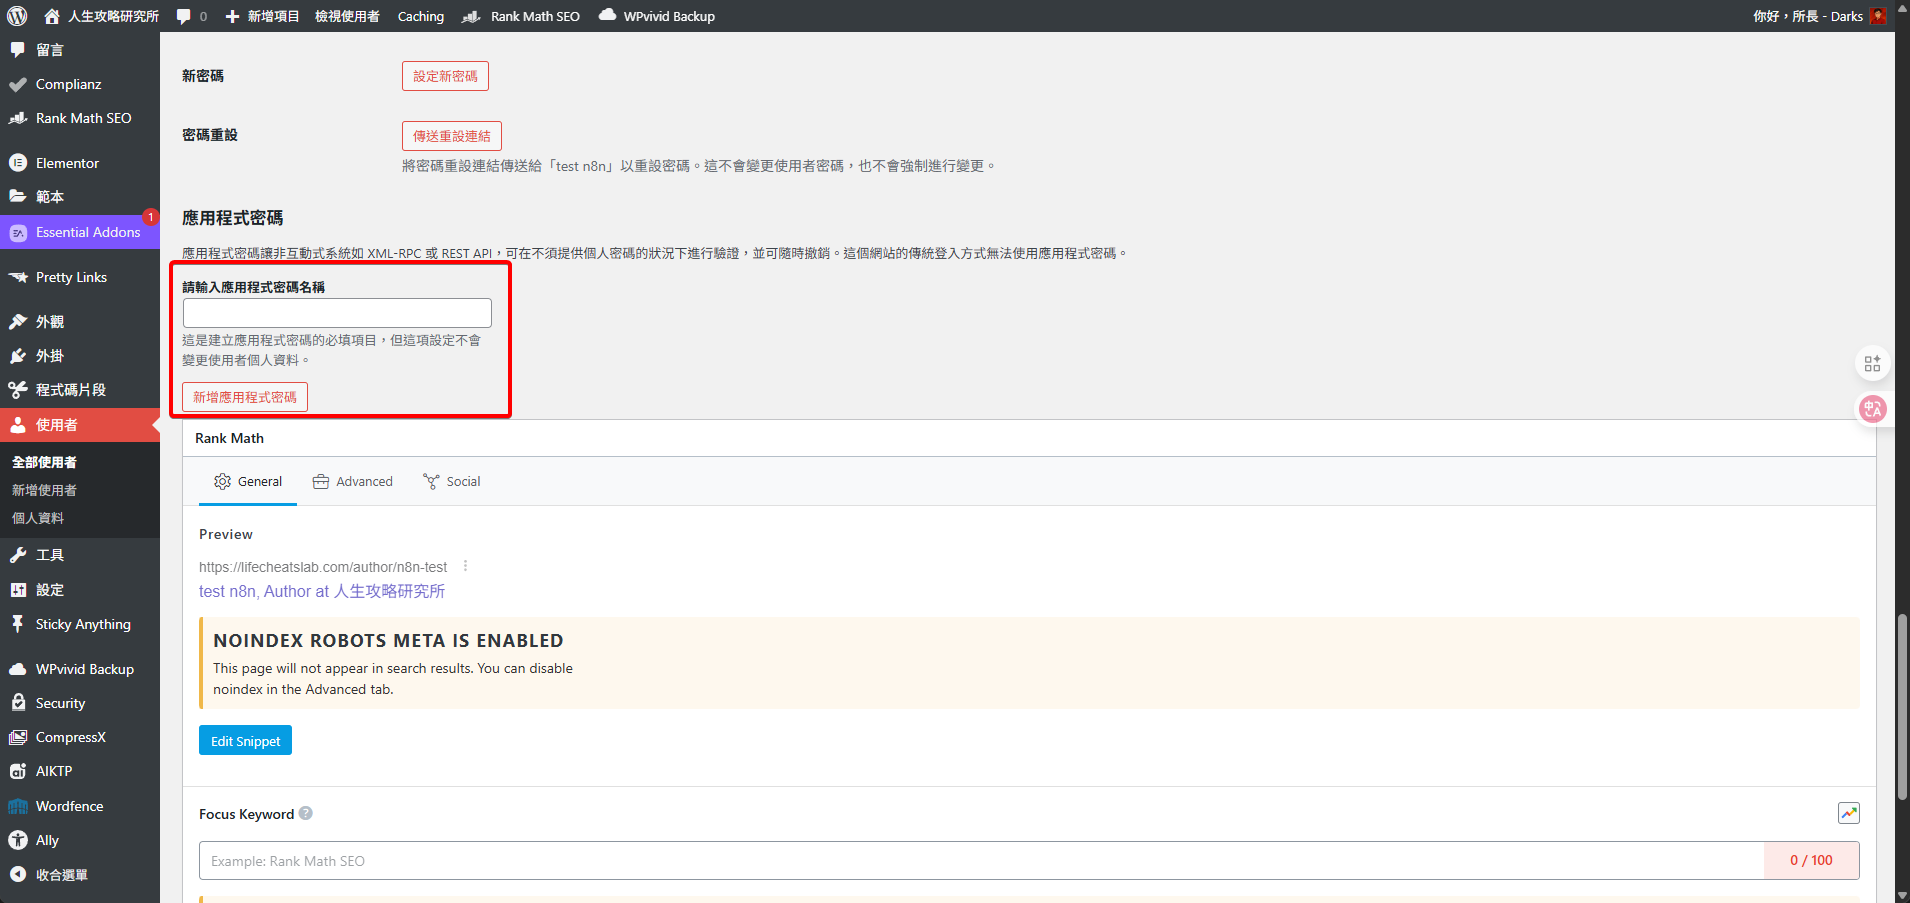Click the Focus Keyword input field

(x=980, y=861)
